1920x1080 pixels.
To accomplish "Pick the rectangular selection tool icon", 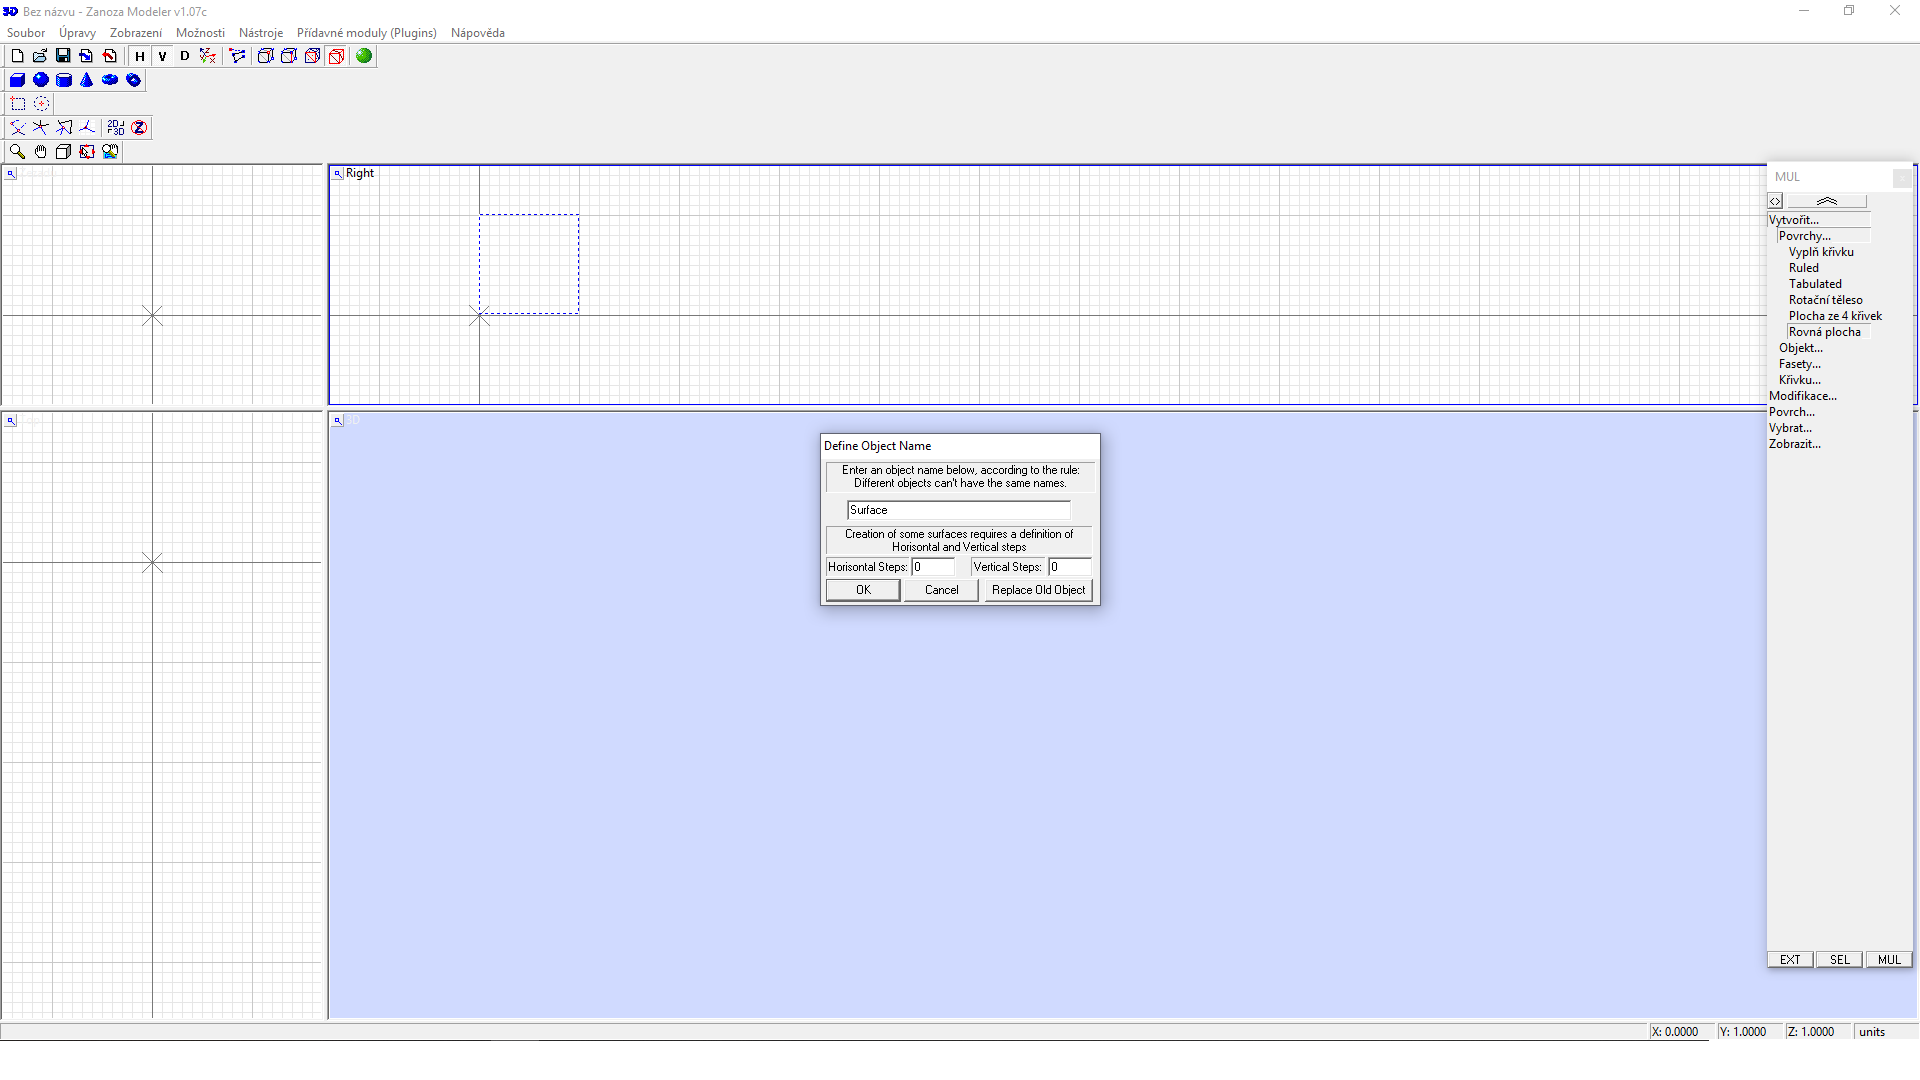I will [17, 104].
